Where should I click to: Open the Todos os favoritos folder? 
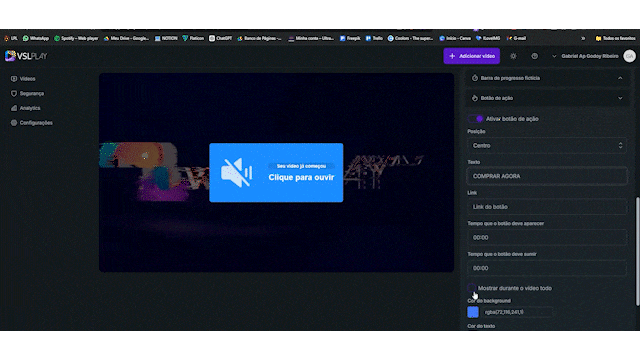(x=616, y=38)
